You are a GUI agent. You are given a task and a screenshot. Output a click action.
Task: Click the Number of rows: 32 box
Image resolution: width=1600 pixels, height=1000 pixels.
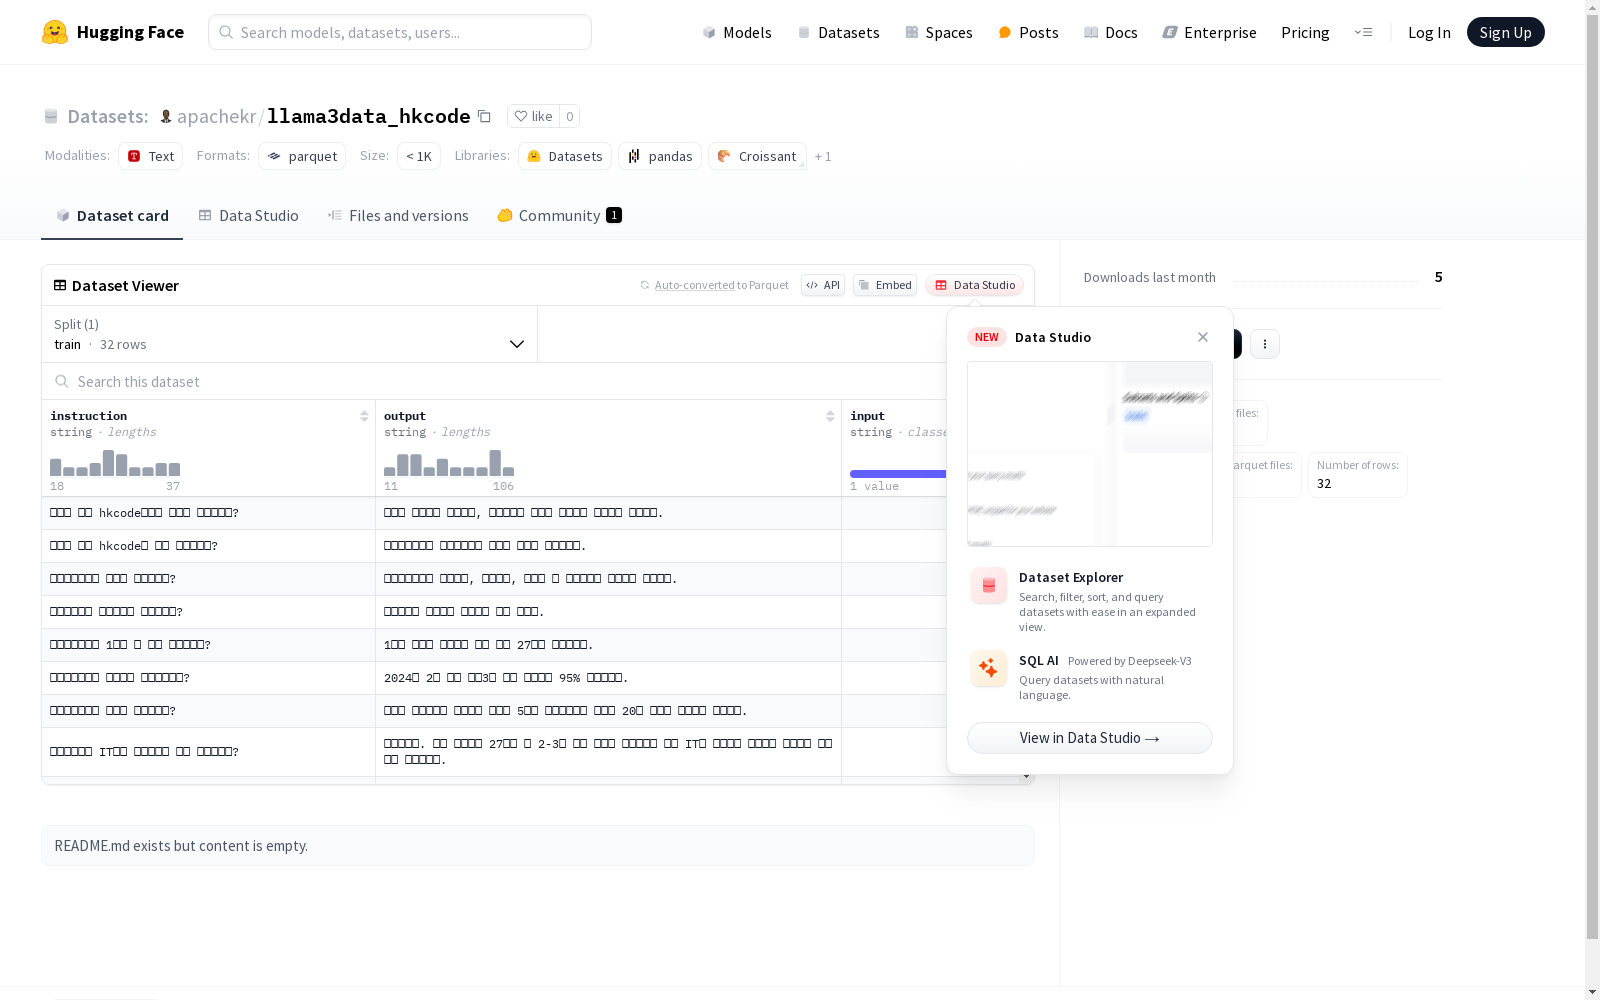(x=1358, y=475)
